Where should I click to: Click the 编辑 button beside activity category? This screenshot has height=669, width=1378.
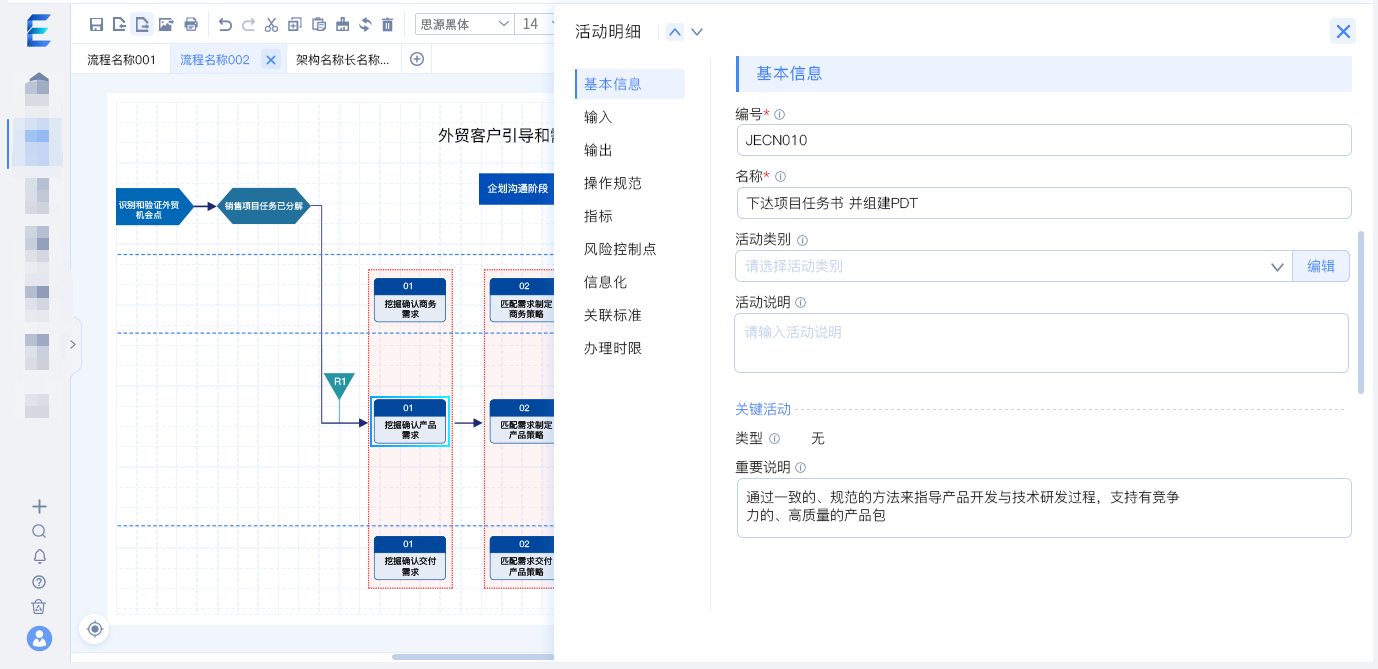(1320, 266)
